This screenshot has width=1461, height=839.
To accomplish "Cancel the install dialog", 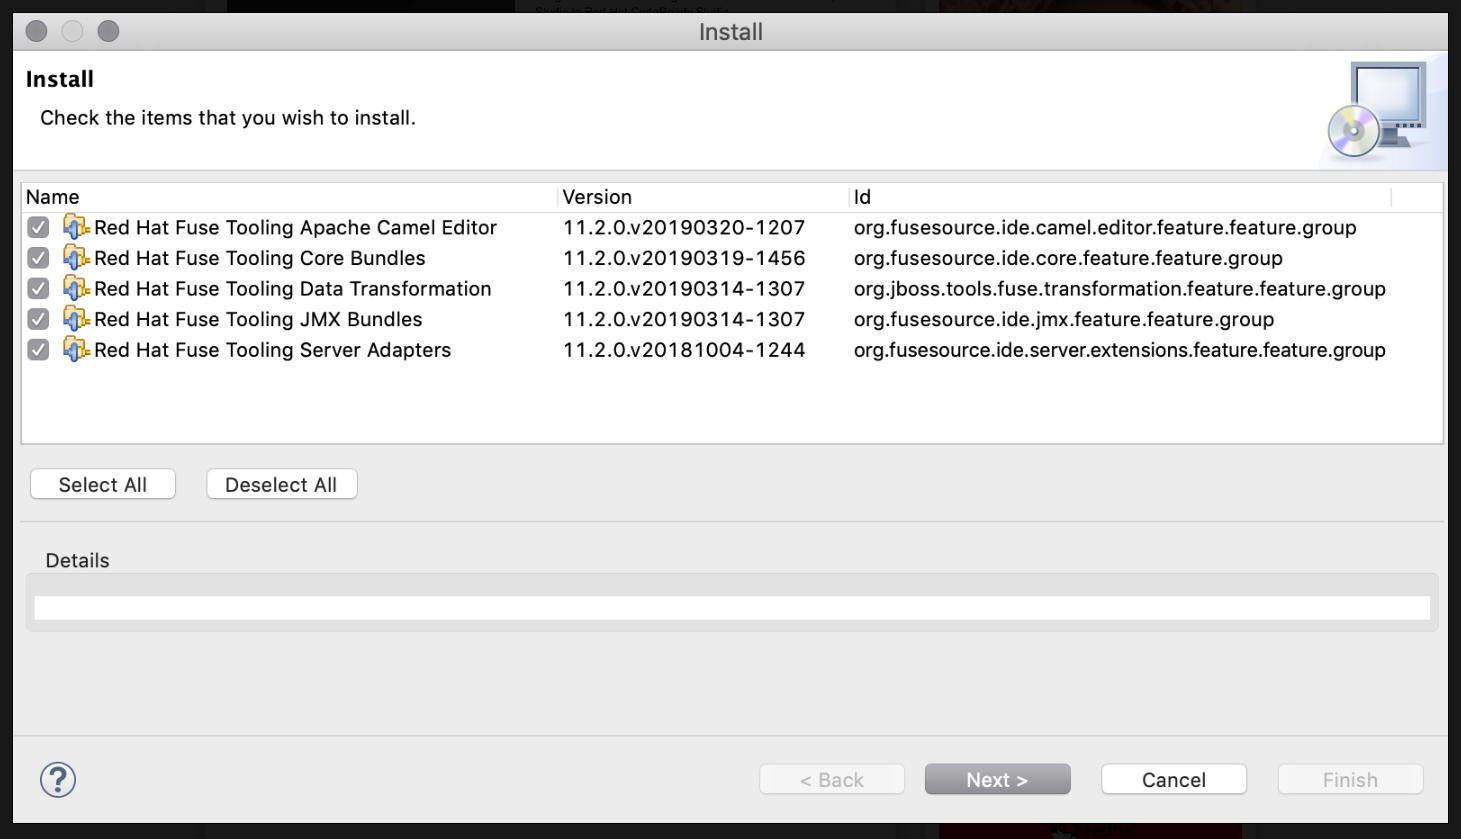I will click(x=1174, y=780).
